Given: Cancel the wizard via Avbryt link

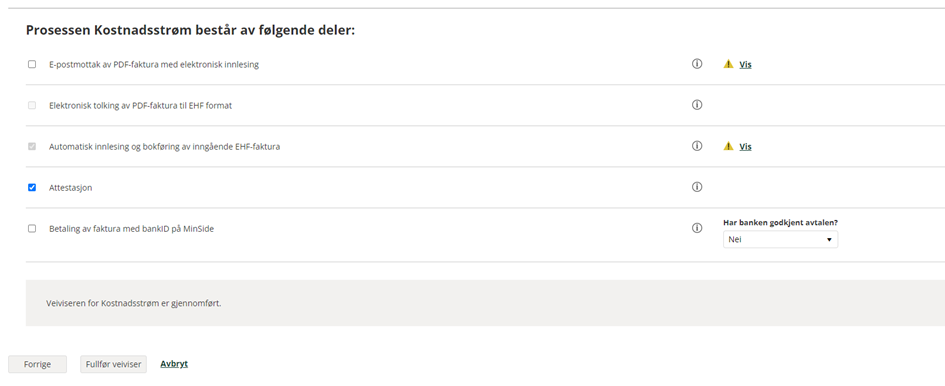Looking at the screenshot, I should [x=174, y=364].
